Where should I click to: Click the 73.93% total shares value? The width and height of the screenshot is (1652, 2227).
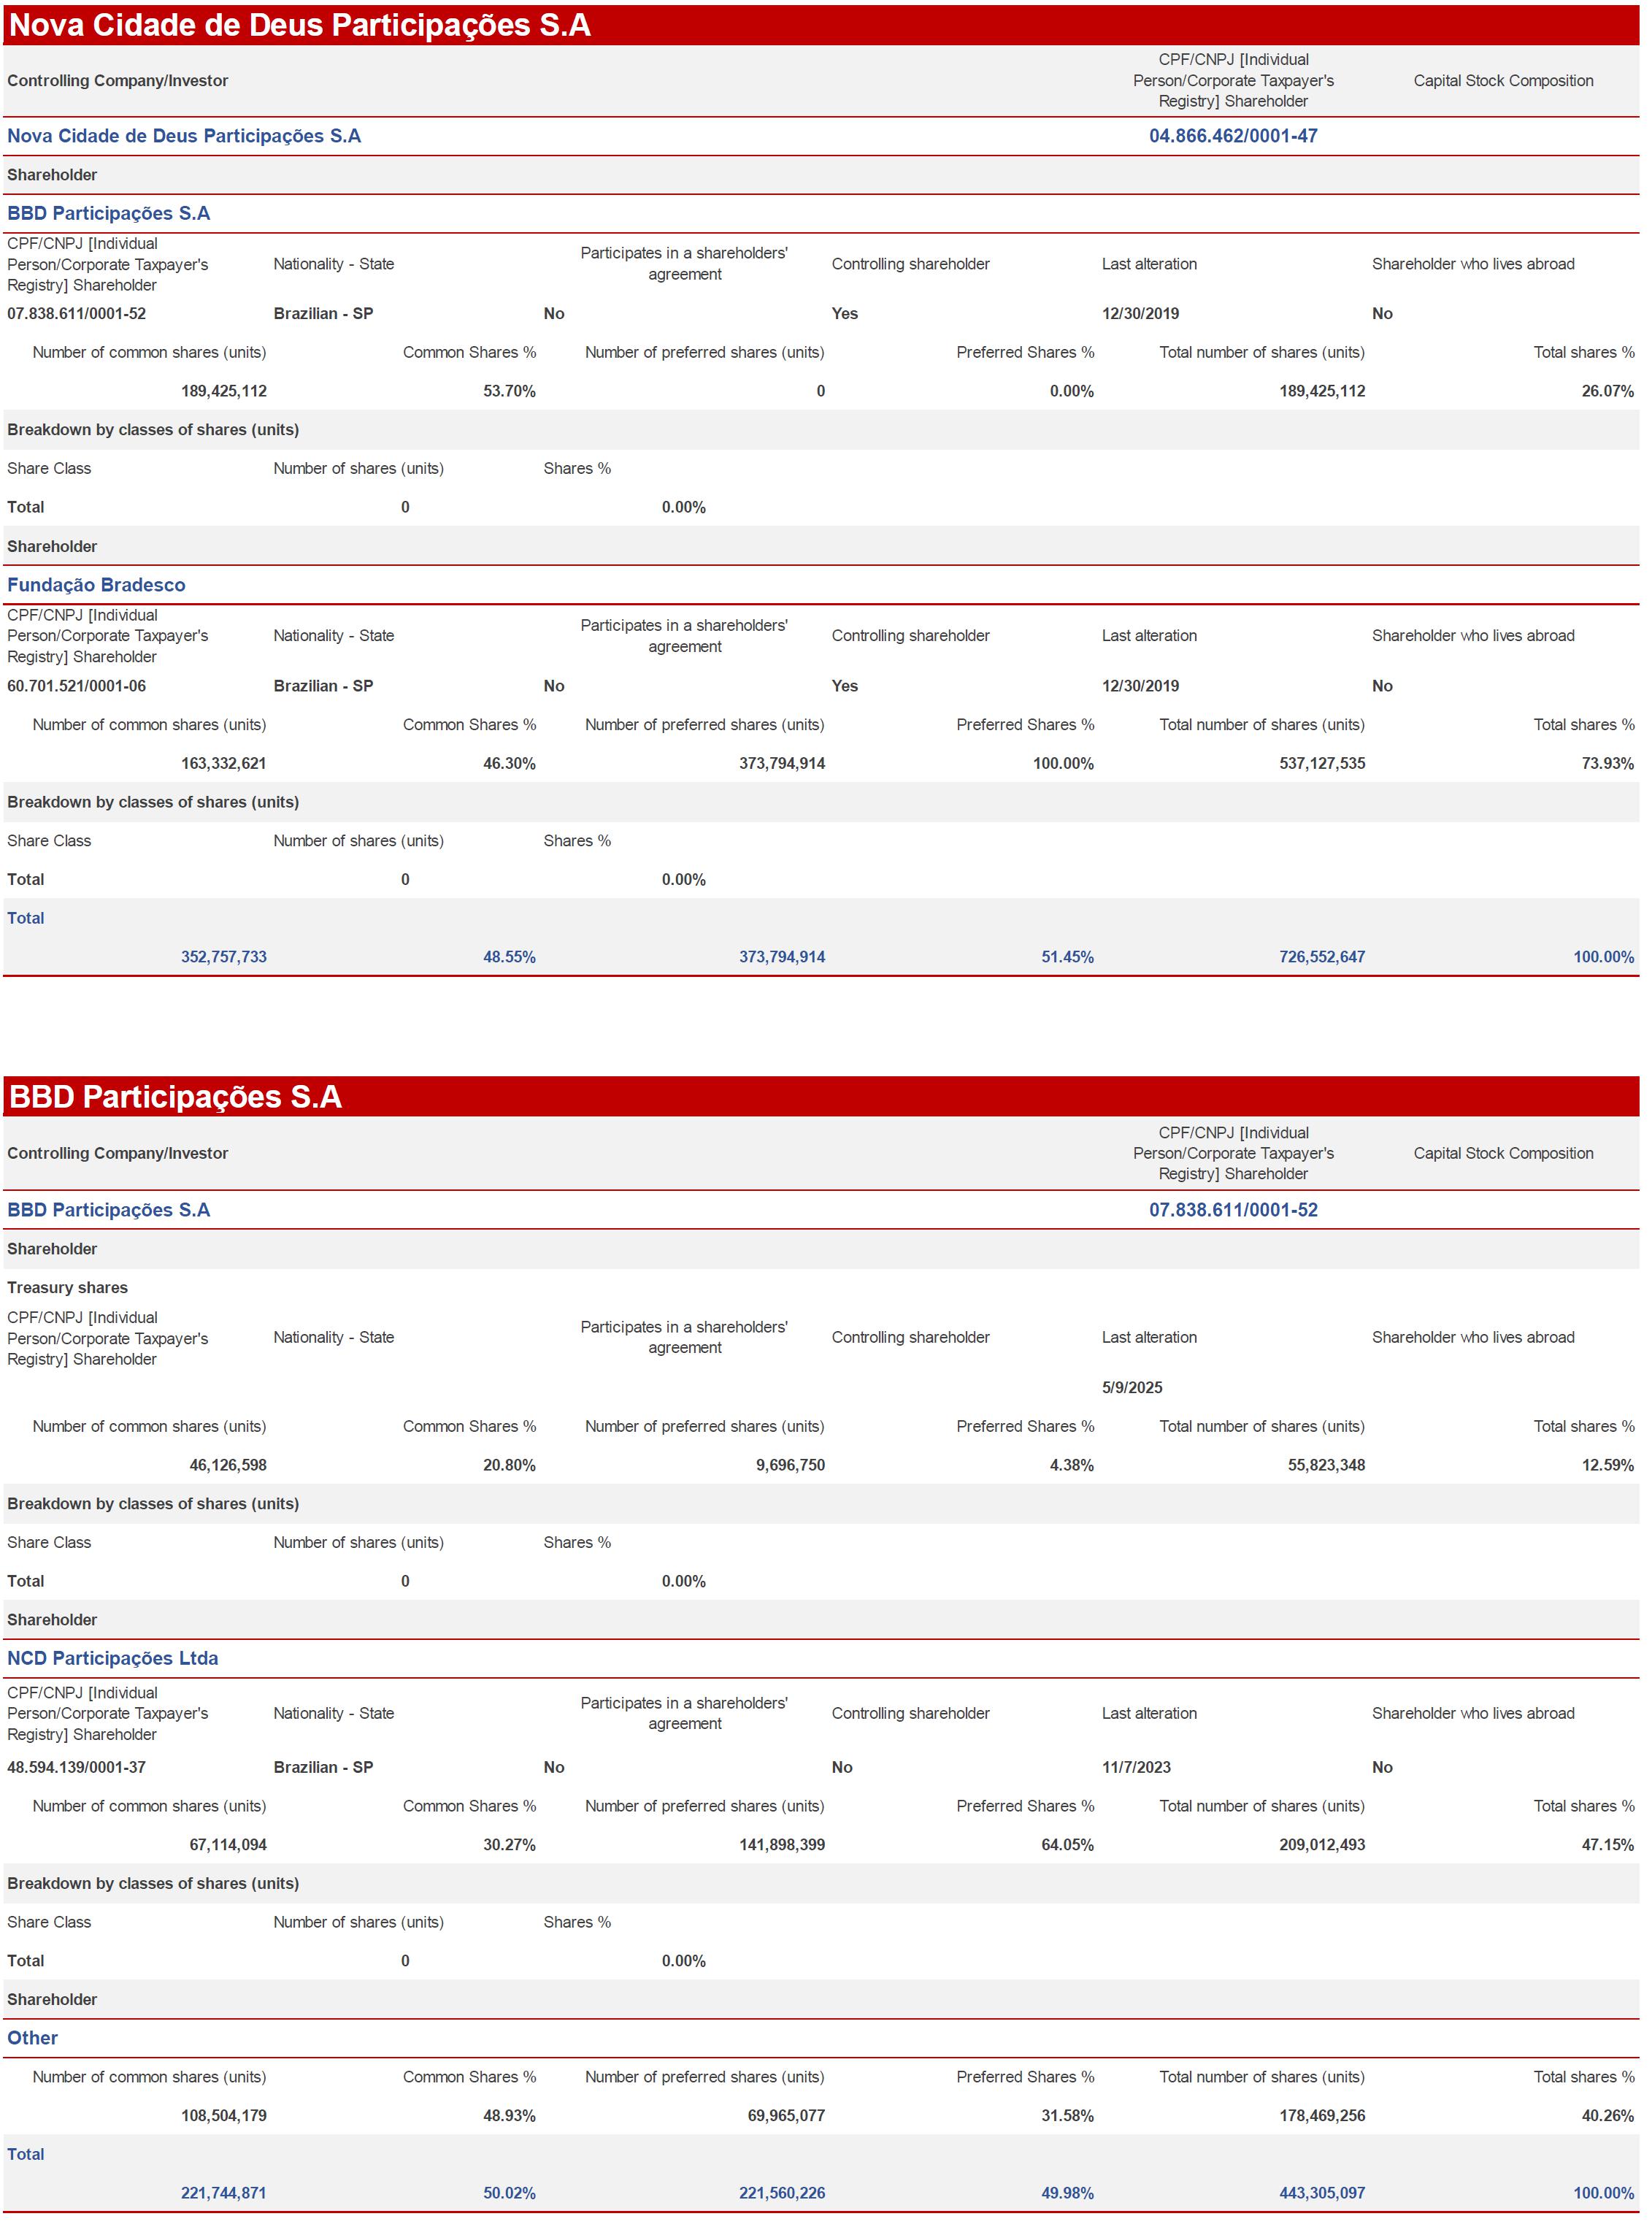click(x=1607, y=764)
